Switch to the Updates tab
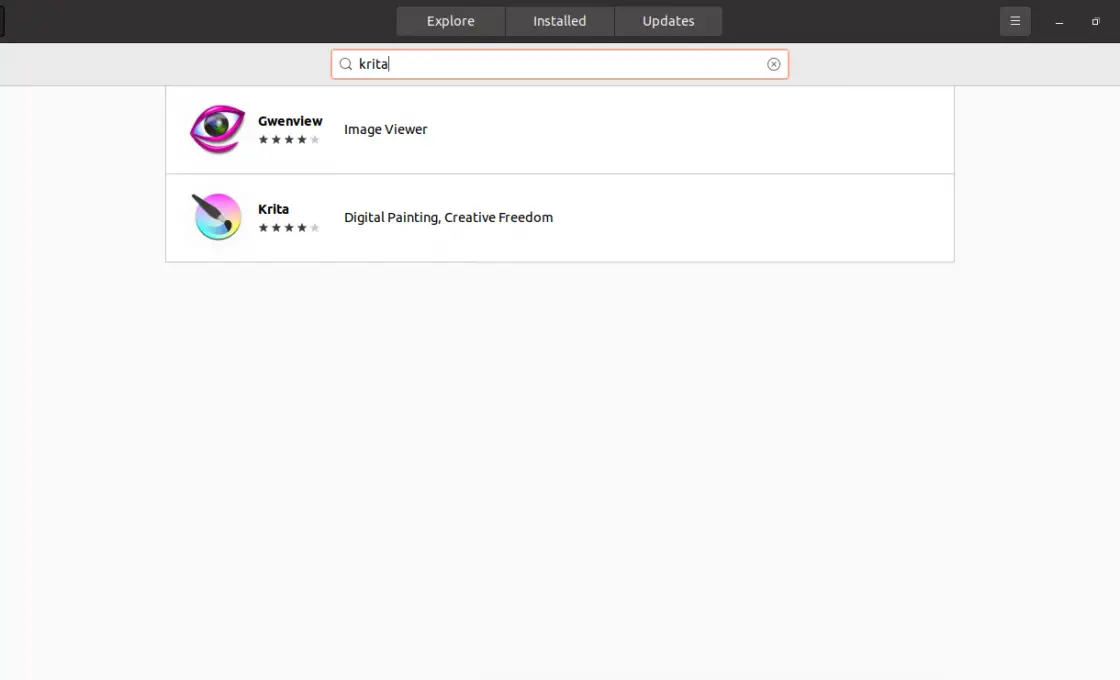This screenshot has width=1120, height=680. click(668, 21)
